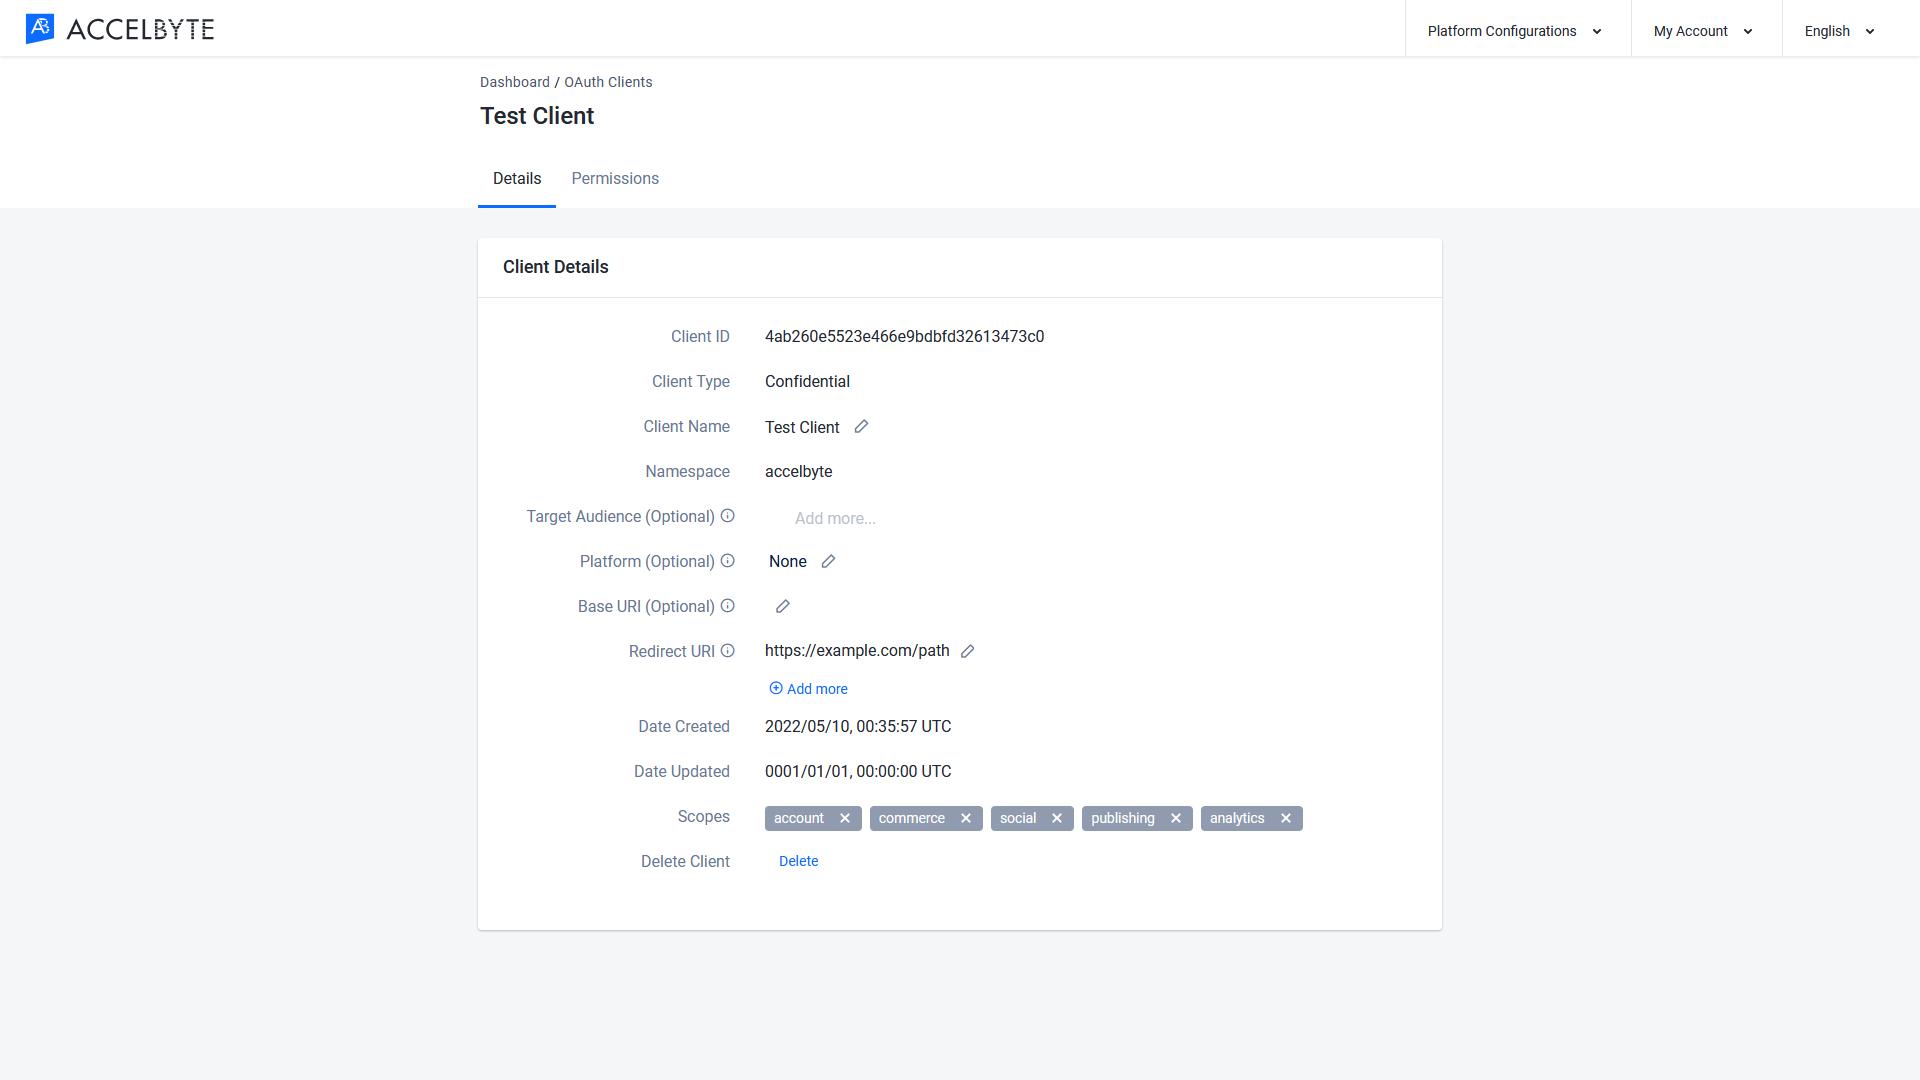Image resolution: width=1920 pixels, height=1080 pixels.
Task: Select the Client ID value text
Action: point(904,337)
